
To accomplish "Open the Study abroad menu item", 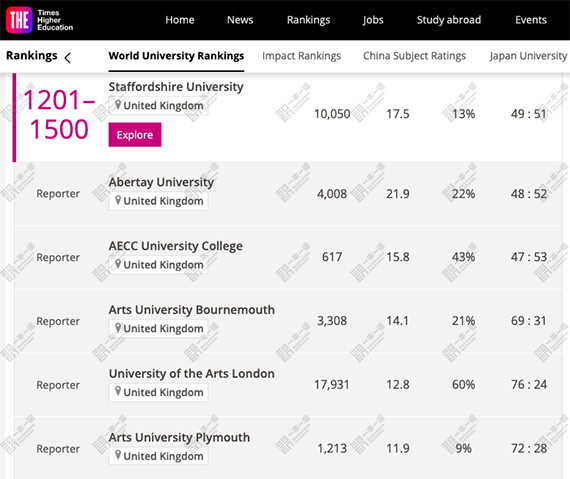I will pos(449,20).
